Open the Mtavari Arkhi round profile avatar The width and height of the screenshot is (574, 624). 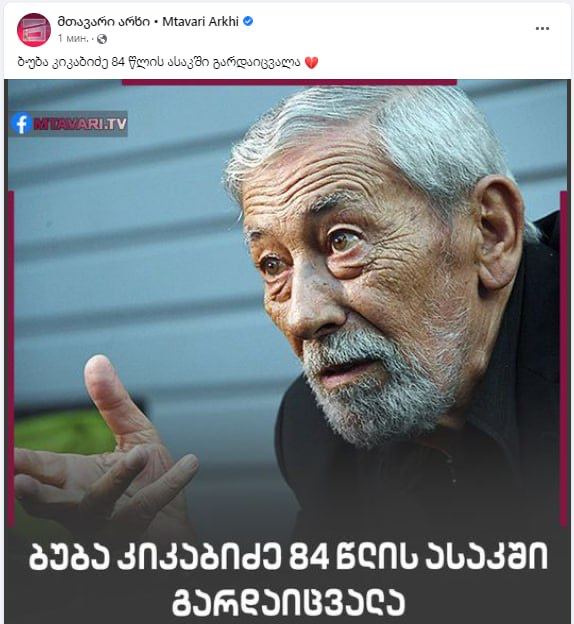pyautogui.click(x=34, y=30)
